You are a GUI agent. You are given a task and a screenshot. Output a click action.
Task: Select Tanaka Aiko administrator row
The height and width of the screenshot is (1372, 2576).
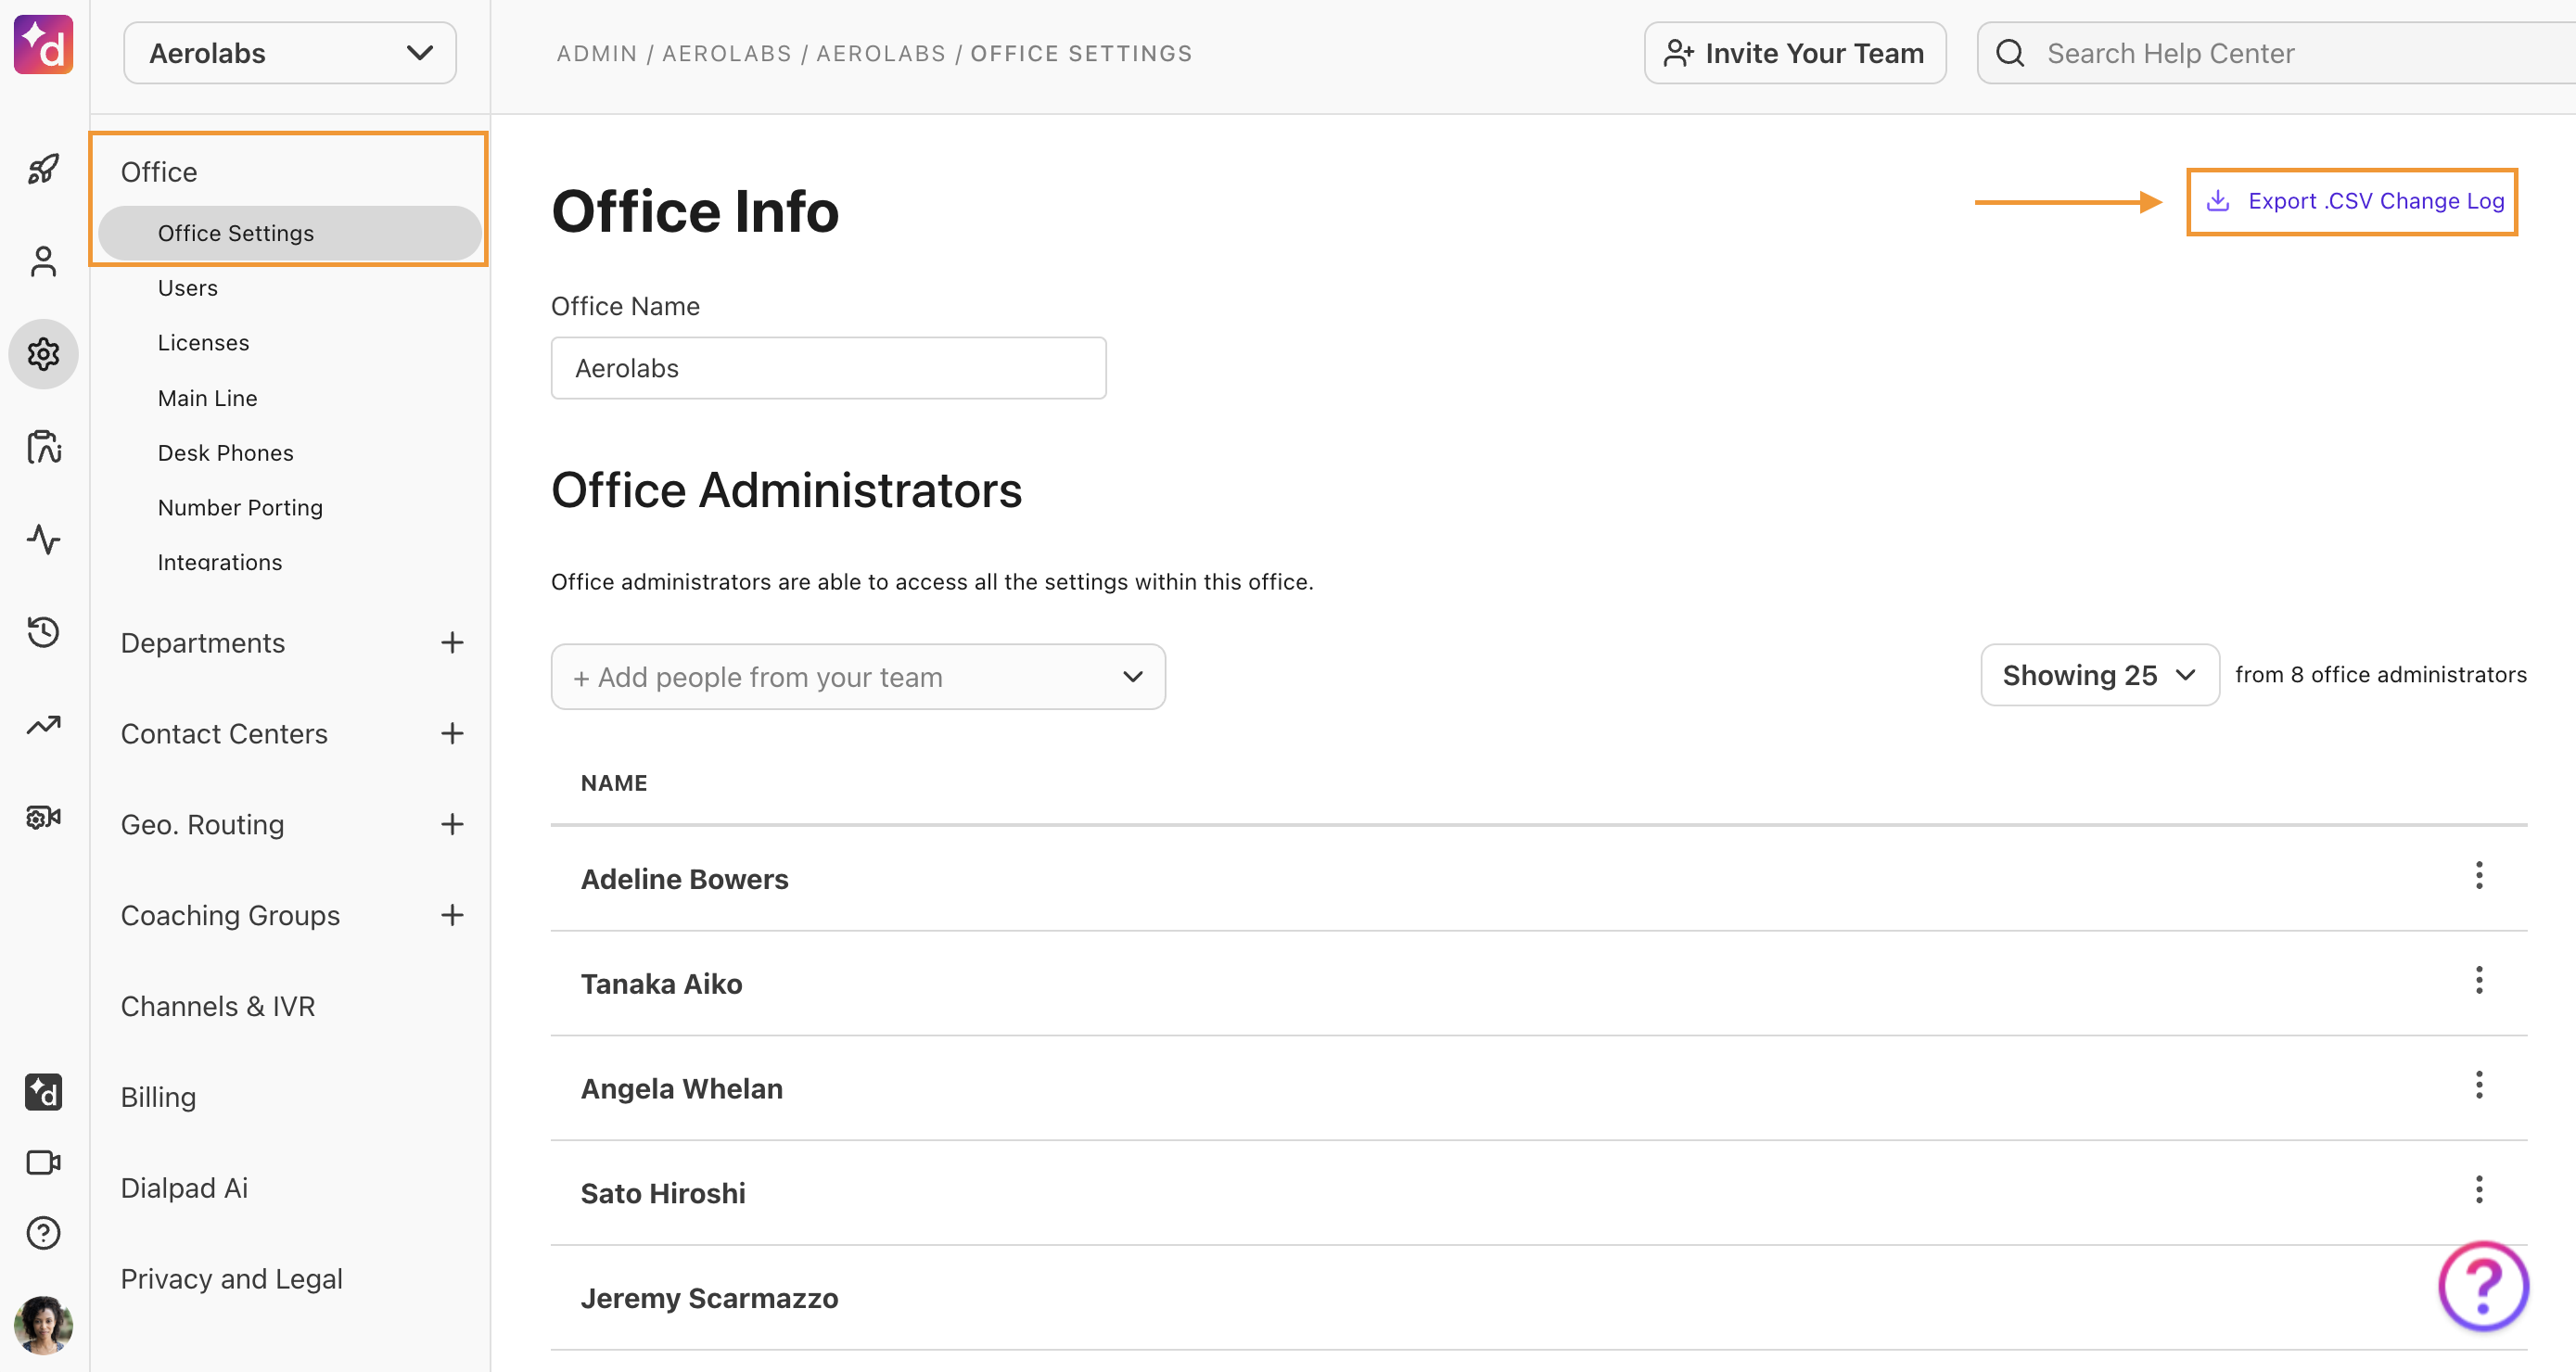(x=1539, y=984)
